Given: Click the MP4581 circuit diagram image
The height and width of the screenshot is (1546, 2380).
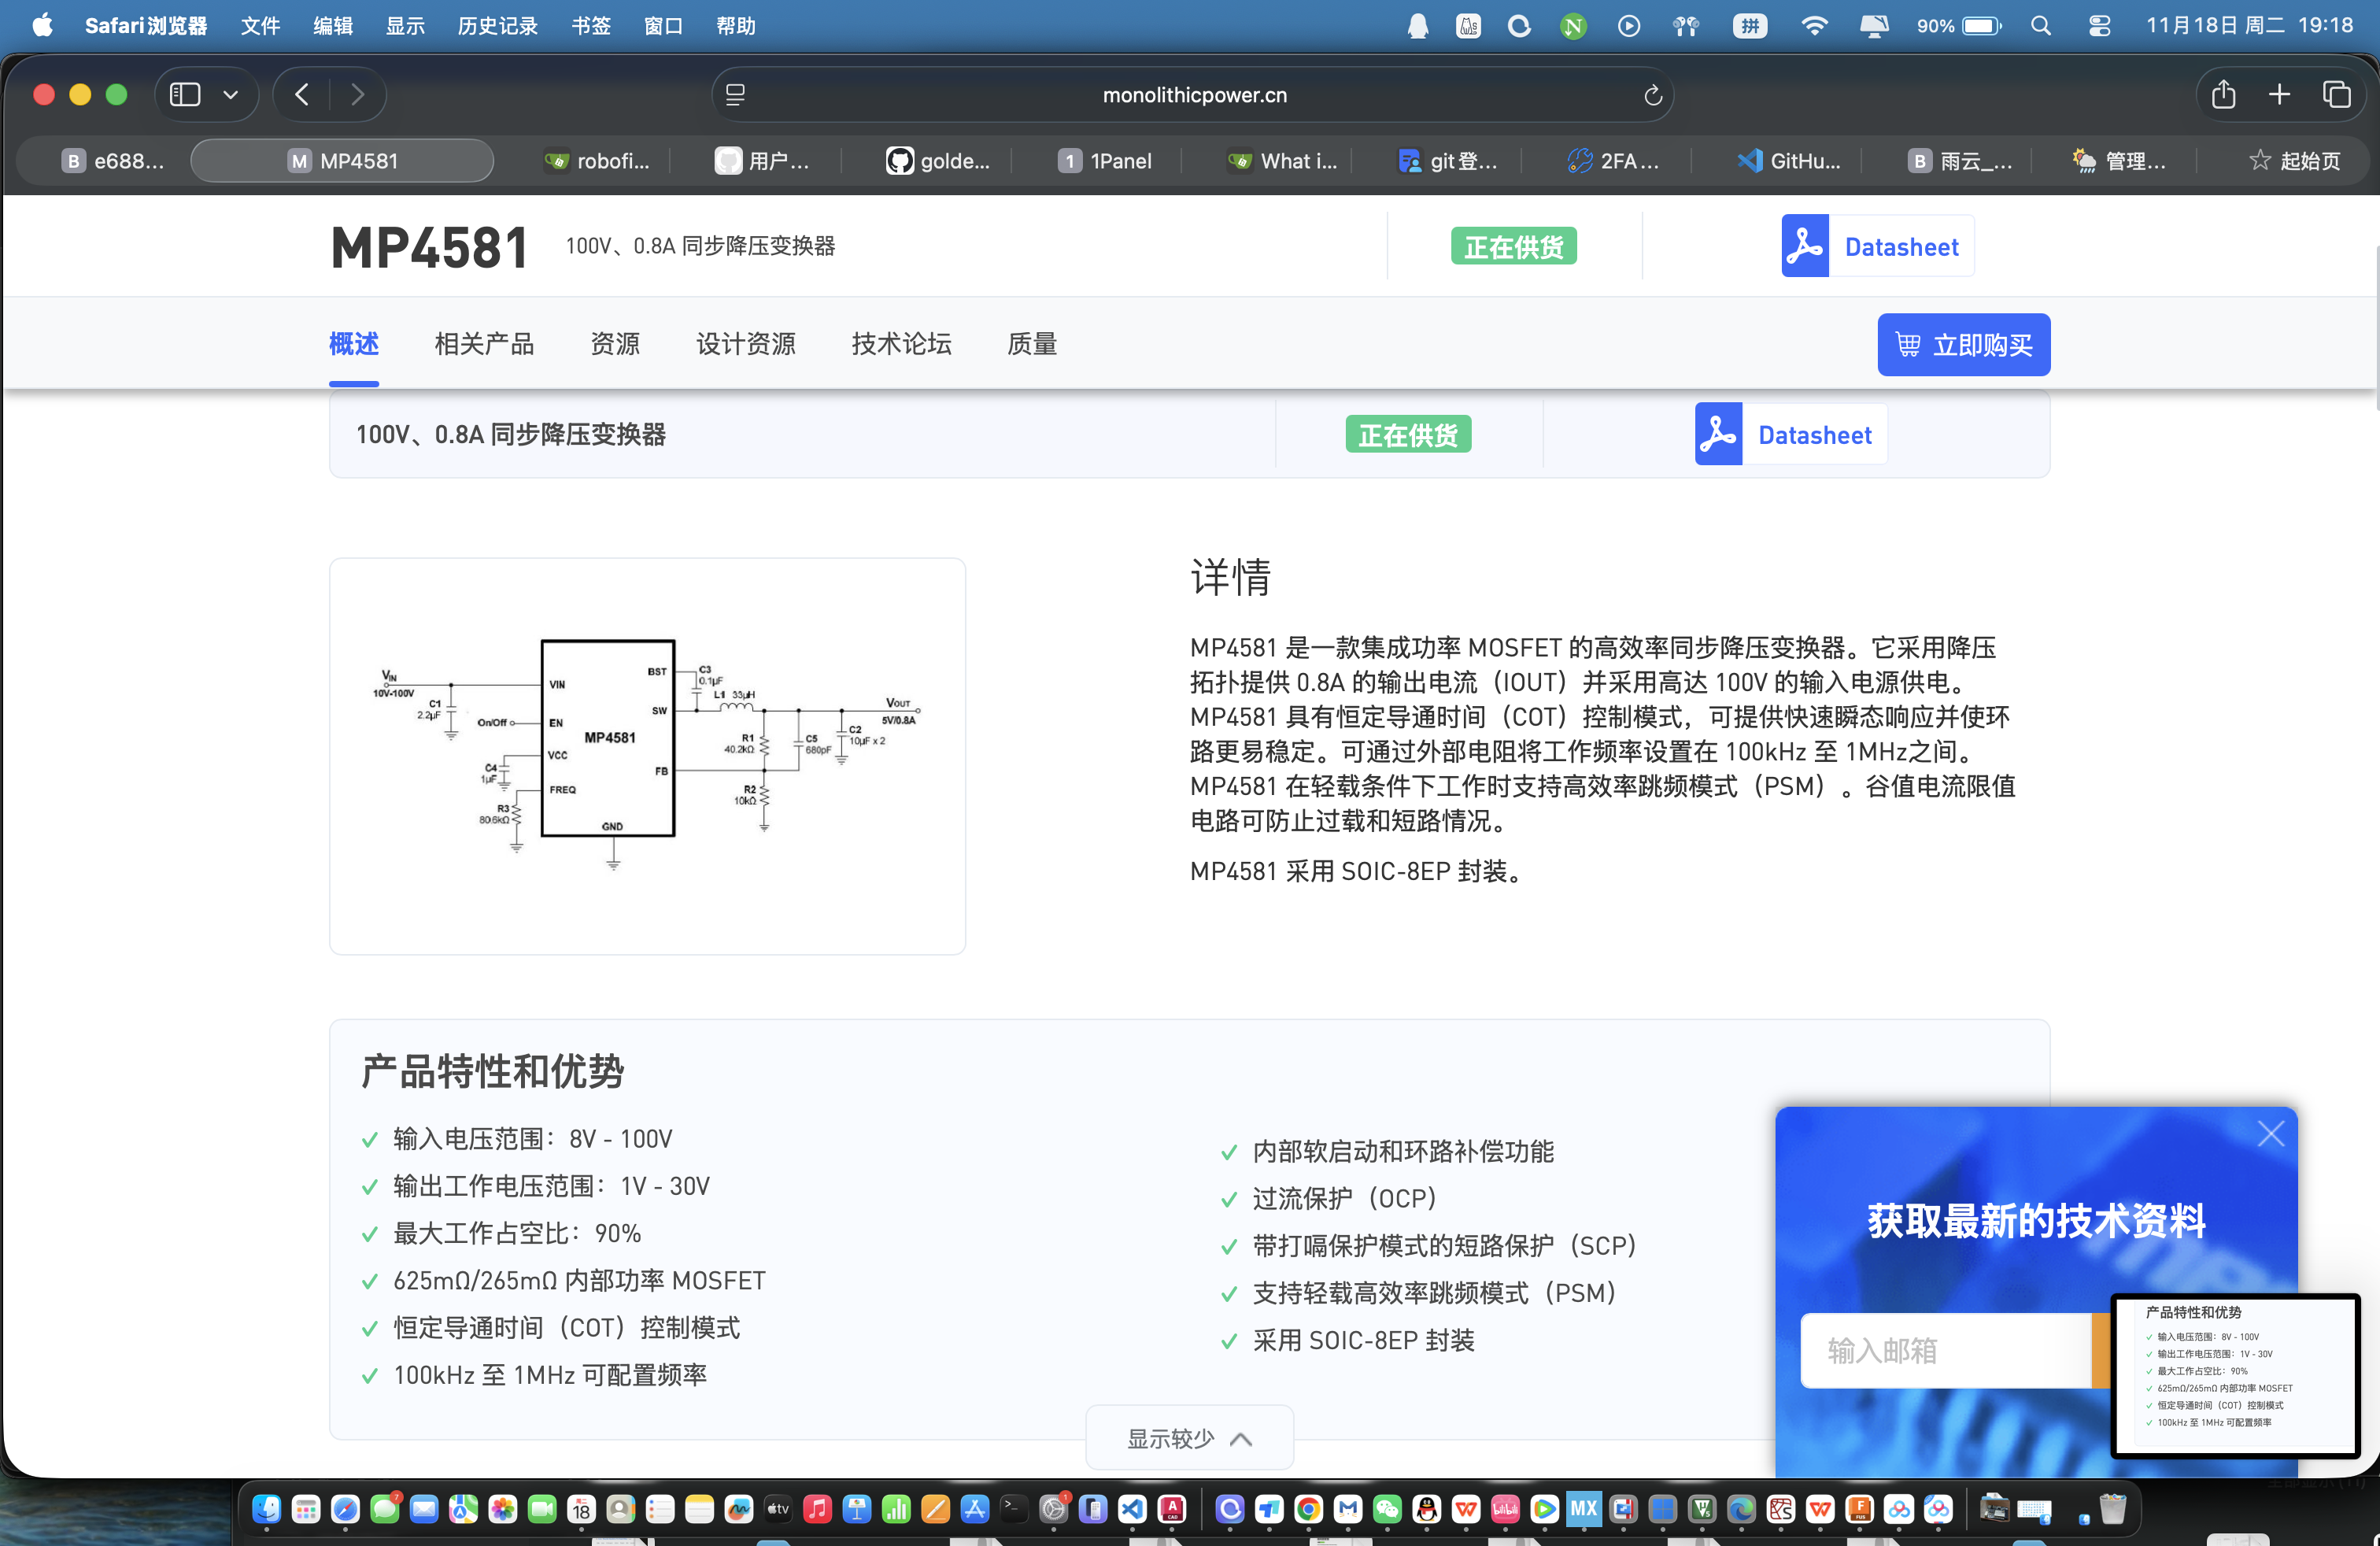Looking at the screenshot, I should click(x=647, y=755).
